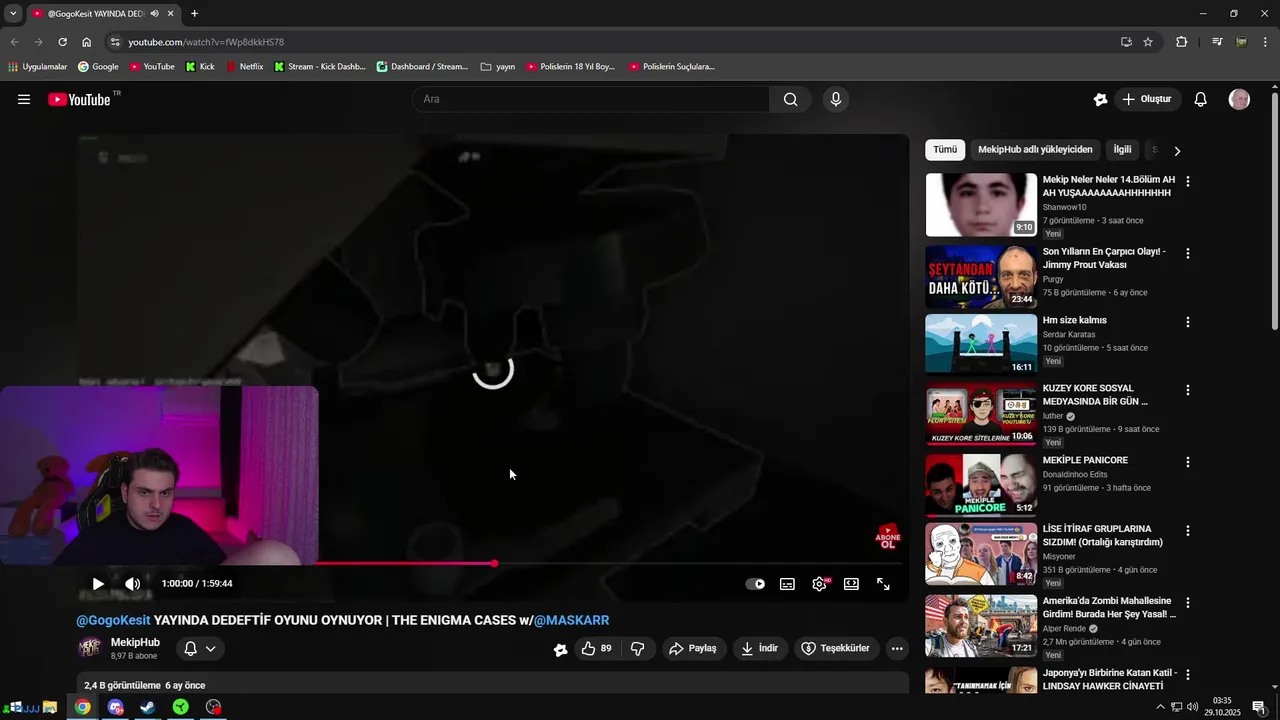Image resolution: width=1280 pixels, height=720 pixels.
Task: Open options for the Mekip Neler Neler 14.Bölüm video
Action: [x=1188, y=182]
